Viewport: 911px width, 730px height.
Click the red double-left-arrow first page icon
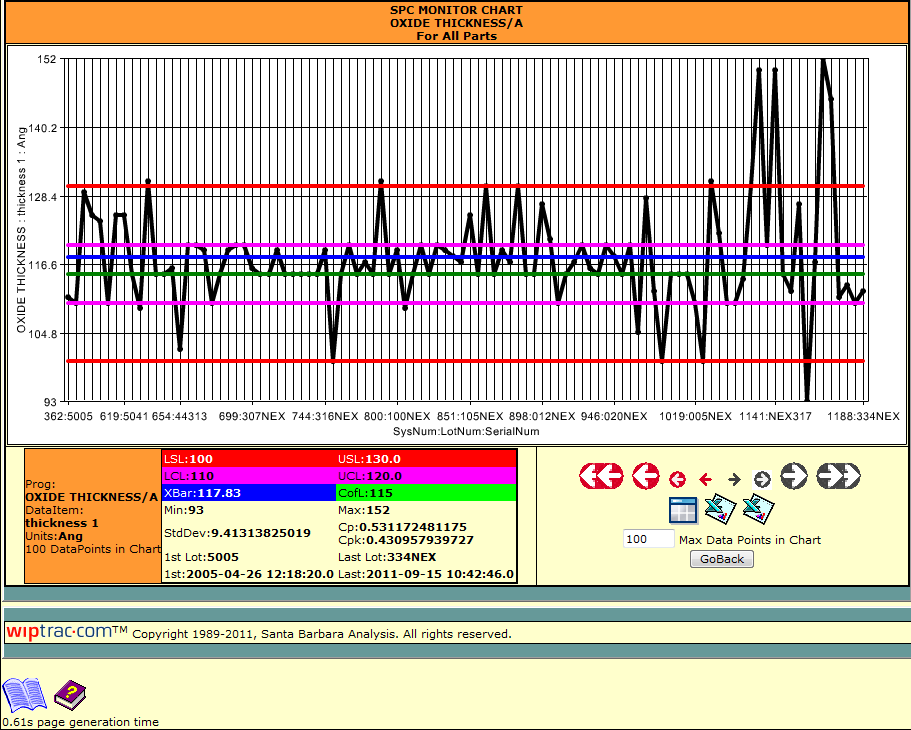click(x=601, y=477)
